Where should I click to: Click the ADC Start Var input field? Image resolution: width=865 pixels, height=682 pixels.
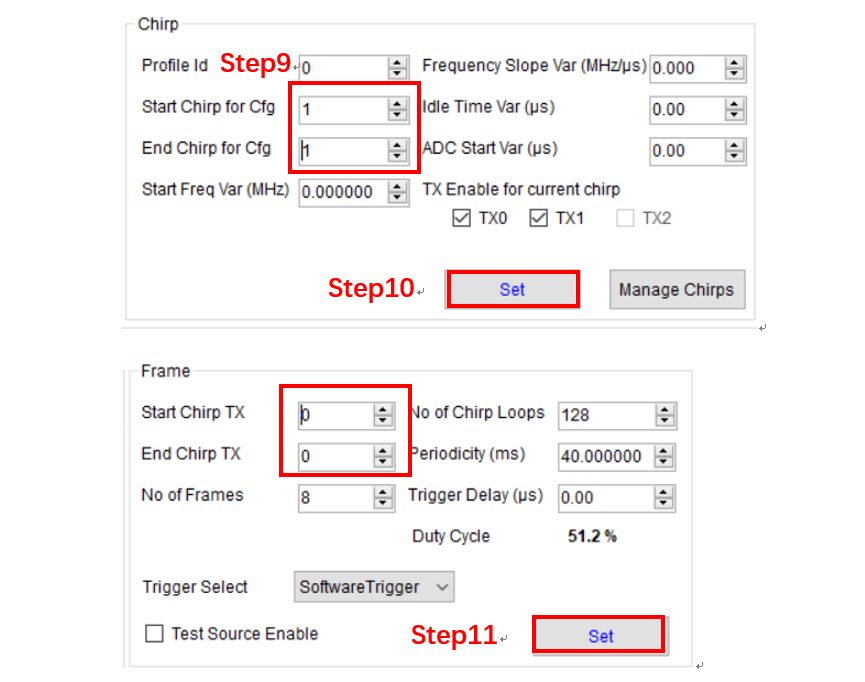(x=686, y=151)
